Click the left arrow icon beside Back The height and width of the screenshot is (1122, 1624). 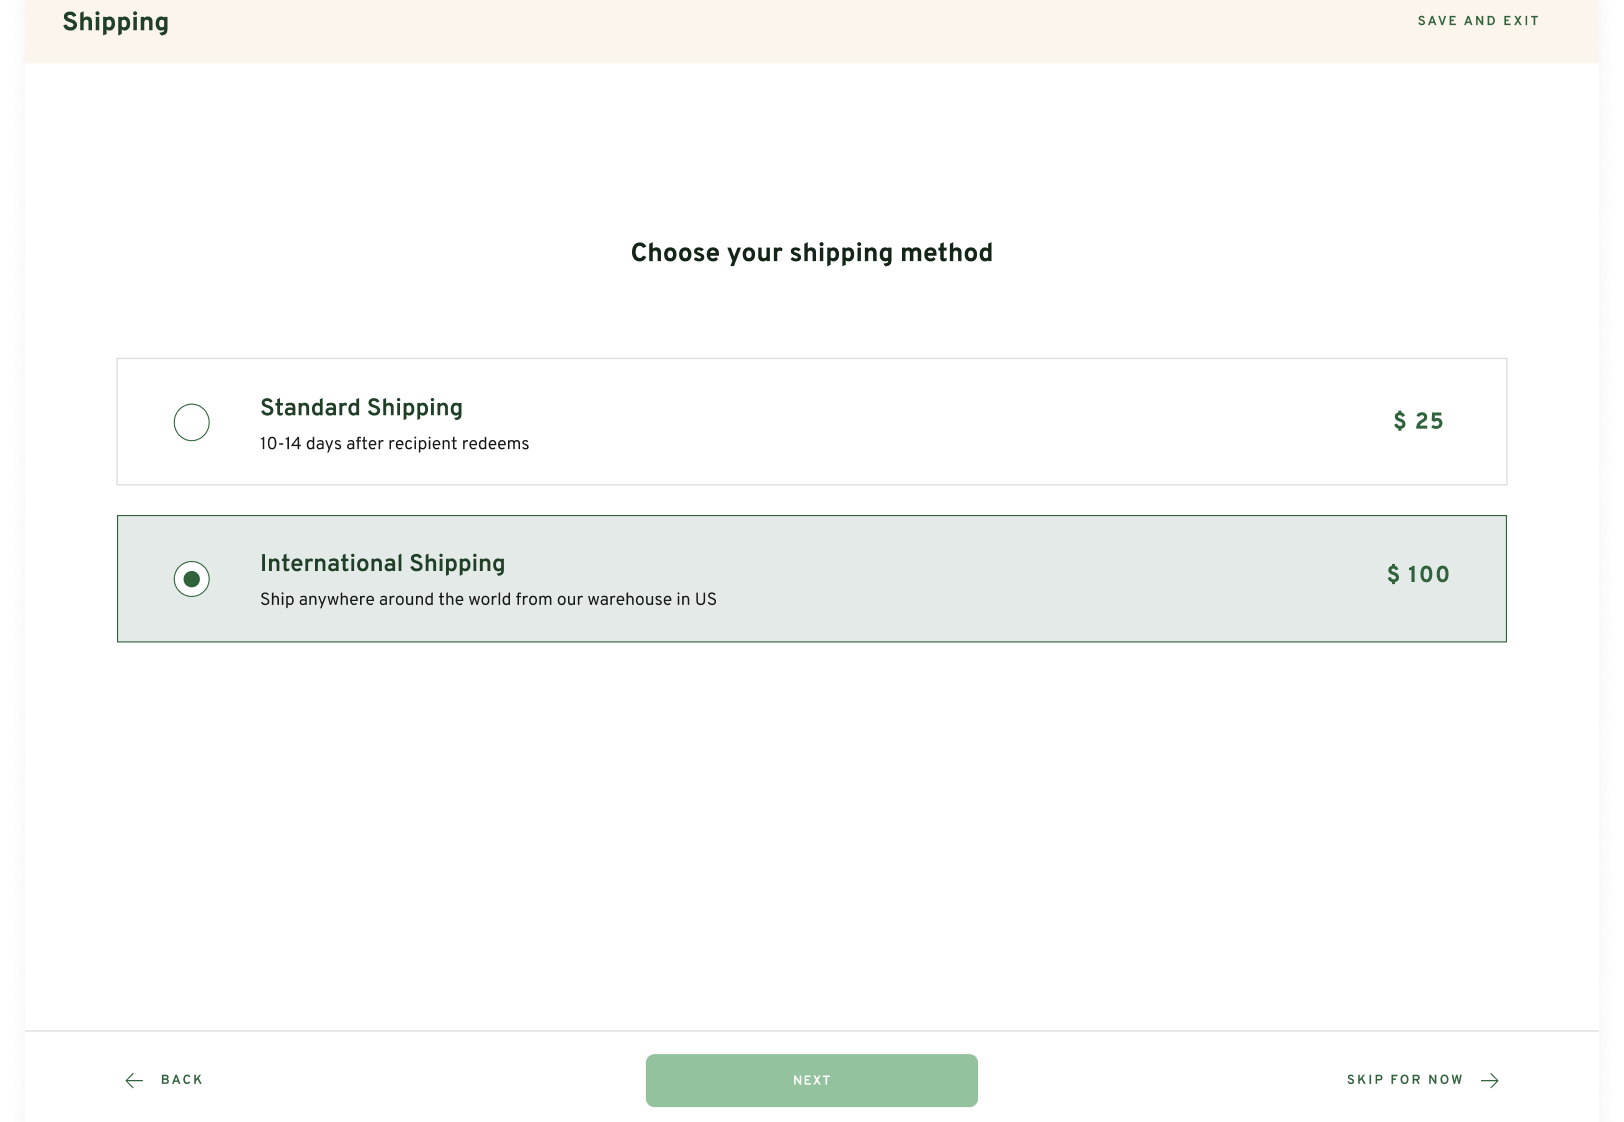pos(134,1080)
